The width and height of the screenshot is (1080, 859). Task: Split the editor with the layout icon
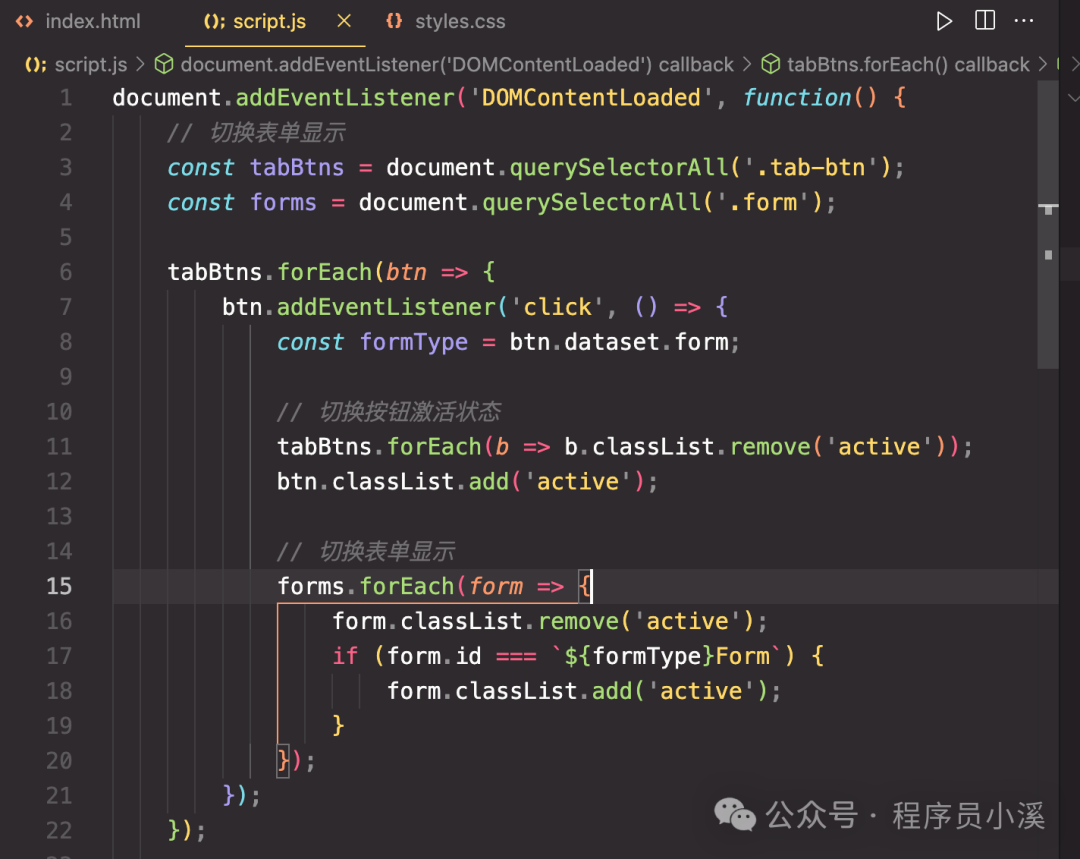click(985, 21)
